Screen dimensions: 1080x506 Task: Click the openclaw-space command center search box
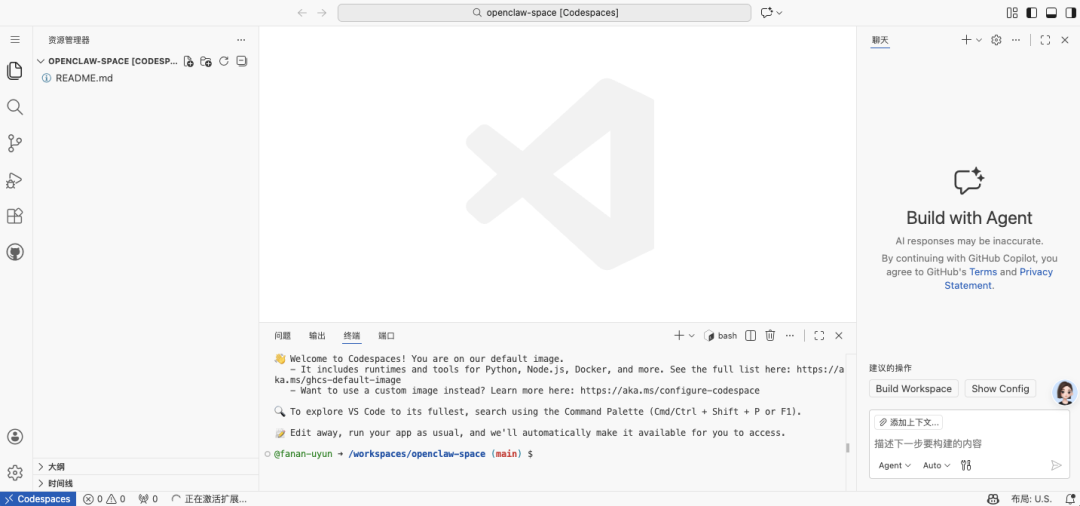click(x=544, y=12)
